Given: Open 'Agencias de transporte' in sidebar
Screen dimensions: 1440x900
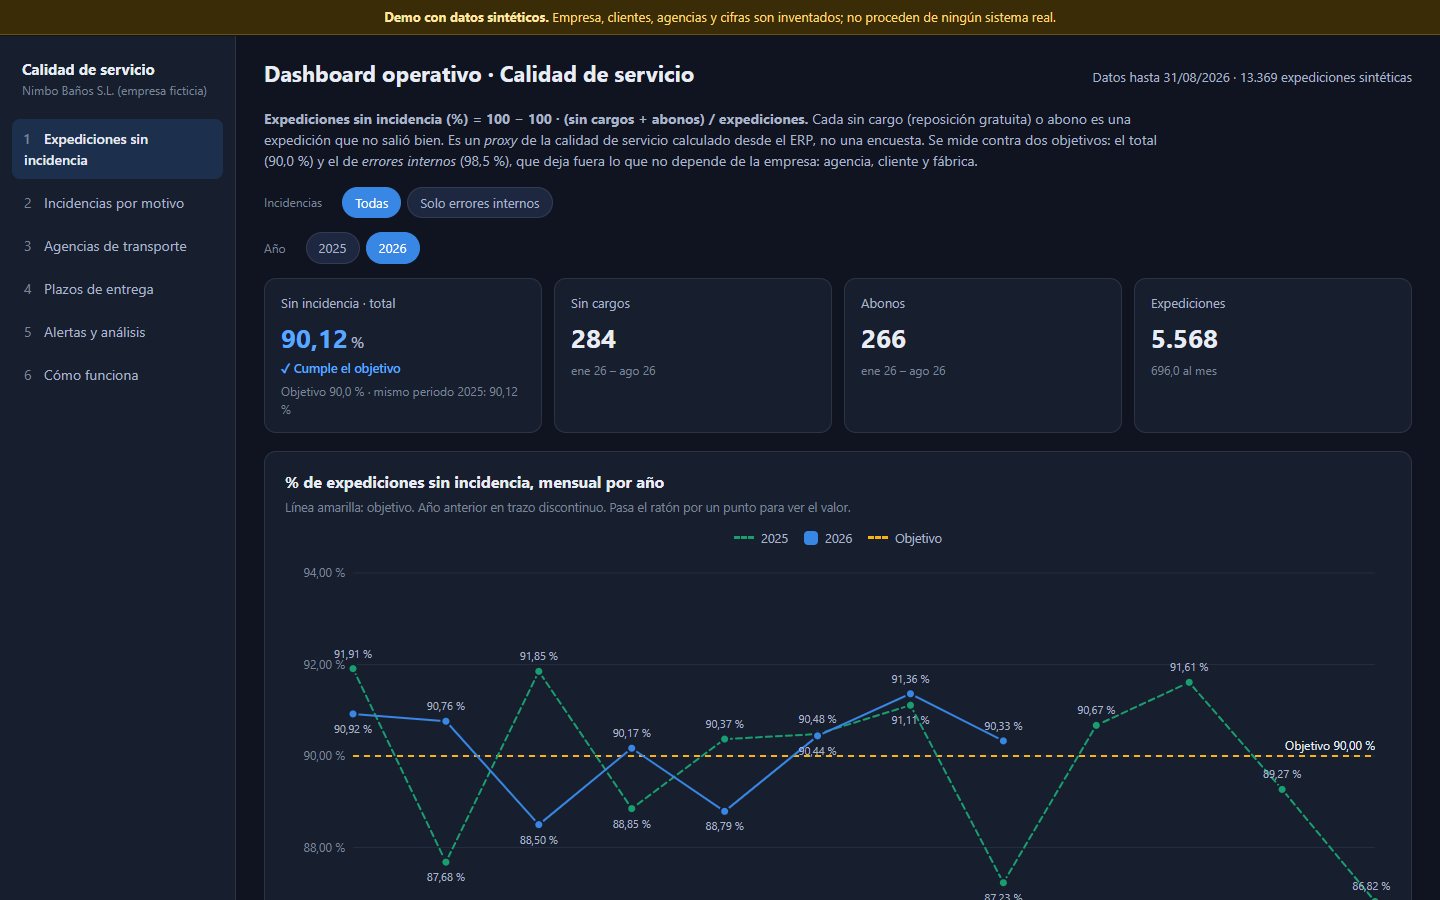Looking at the screenshot, I should click(x=117, y=246).
